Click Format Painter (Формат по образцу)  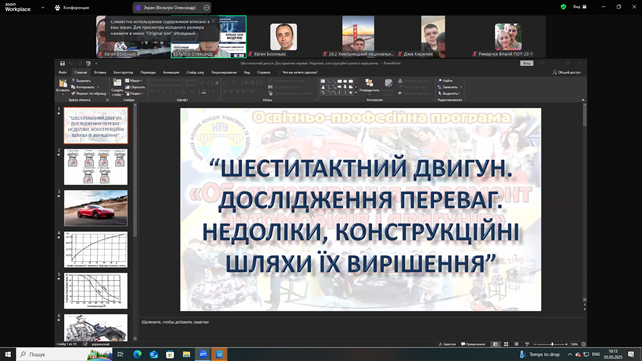(88, 93)
